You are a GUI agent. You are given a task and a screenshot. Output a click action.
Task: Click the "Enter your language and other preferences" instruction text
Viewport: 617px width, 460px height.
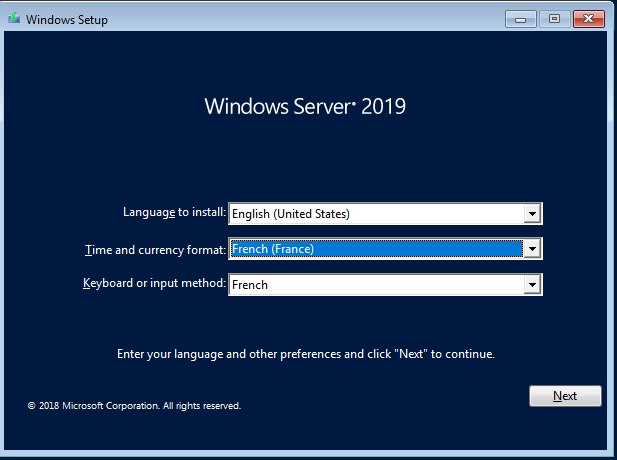(306, 354)
